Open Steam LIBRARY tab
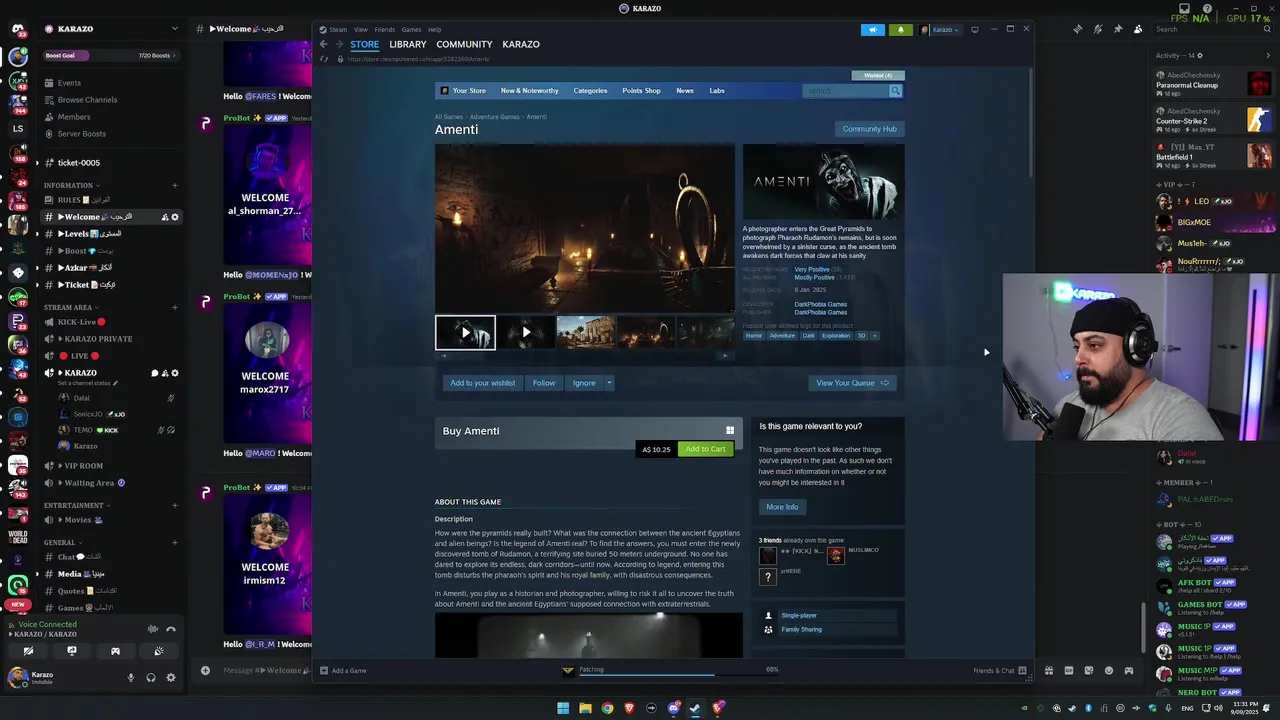Image resolution: width=1280 pixels, height=720 pixels. coord(407,44)
